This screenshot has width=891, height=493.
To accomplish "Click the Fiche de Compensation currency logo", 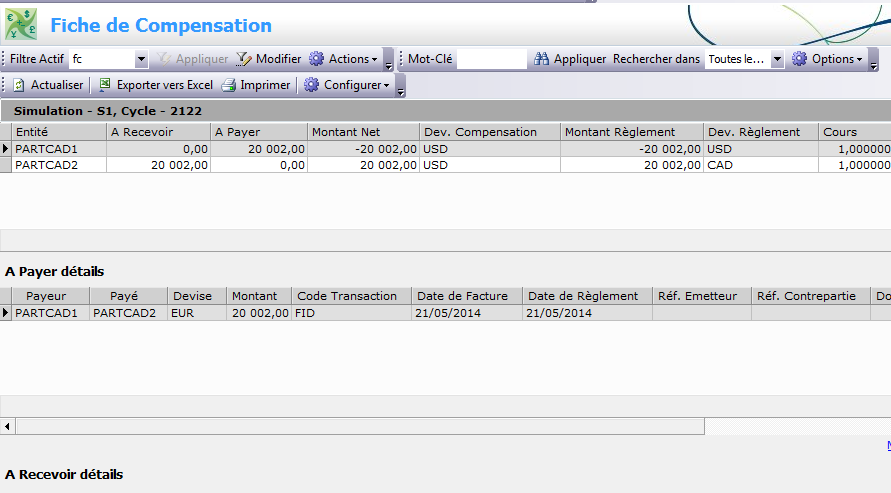I will pos(21,24).
